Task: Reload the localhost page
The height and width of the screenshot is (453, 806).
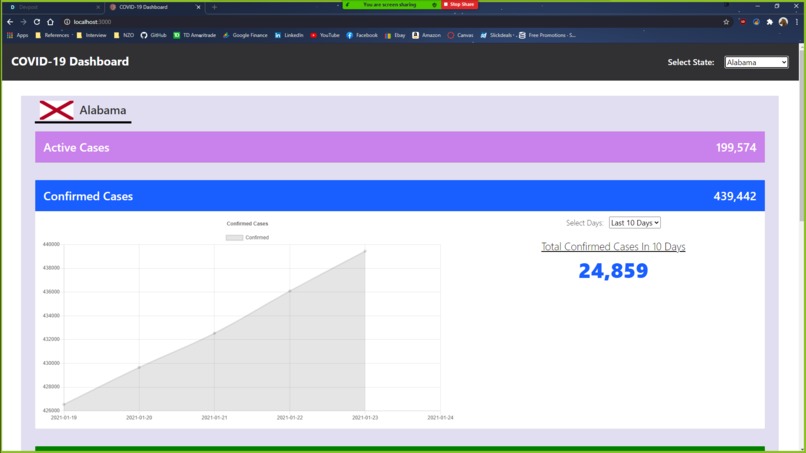Action: coord(37,22)
